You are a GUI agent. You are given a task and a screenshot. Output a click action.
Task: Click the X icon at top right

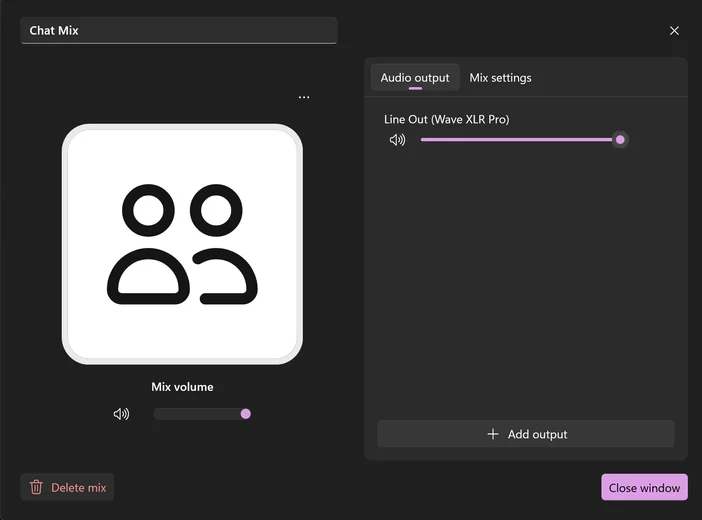(x=674, y=31)
